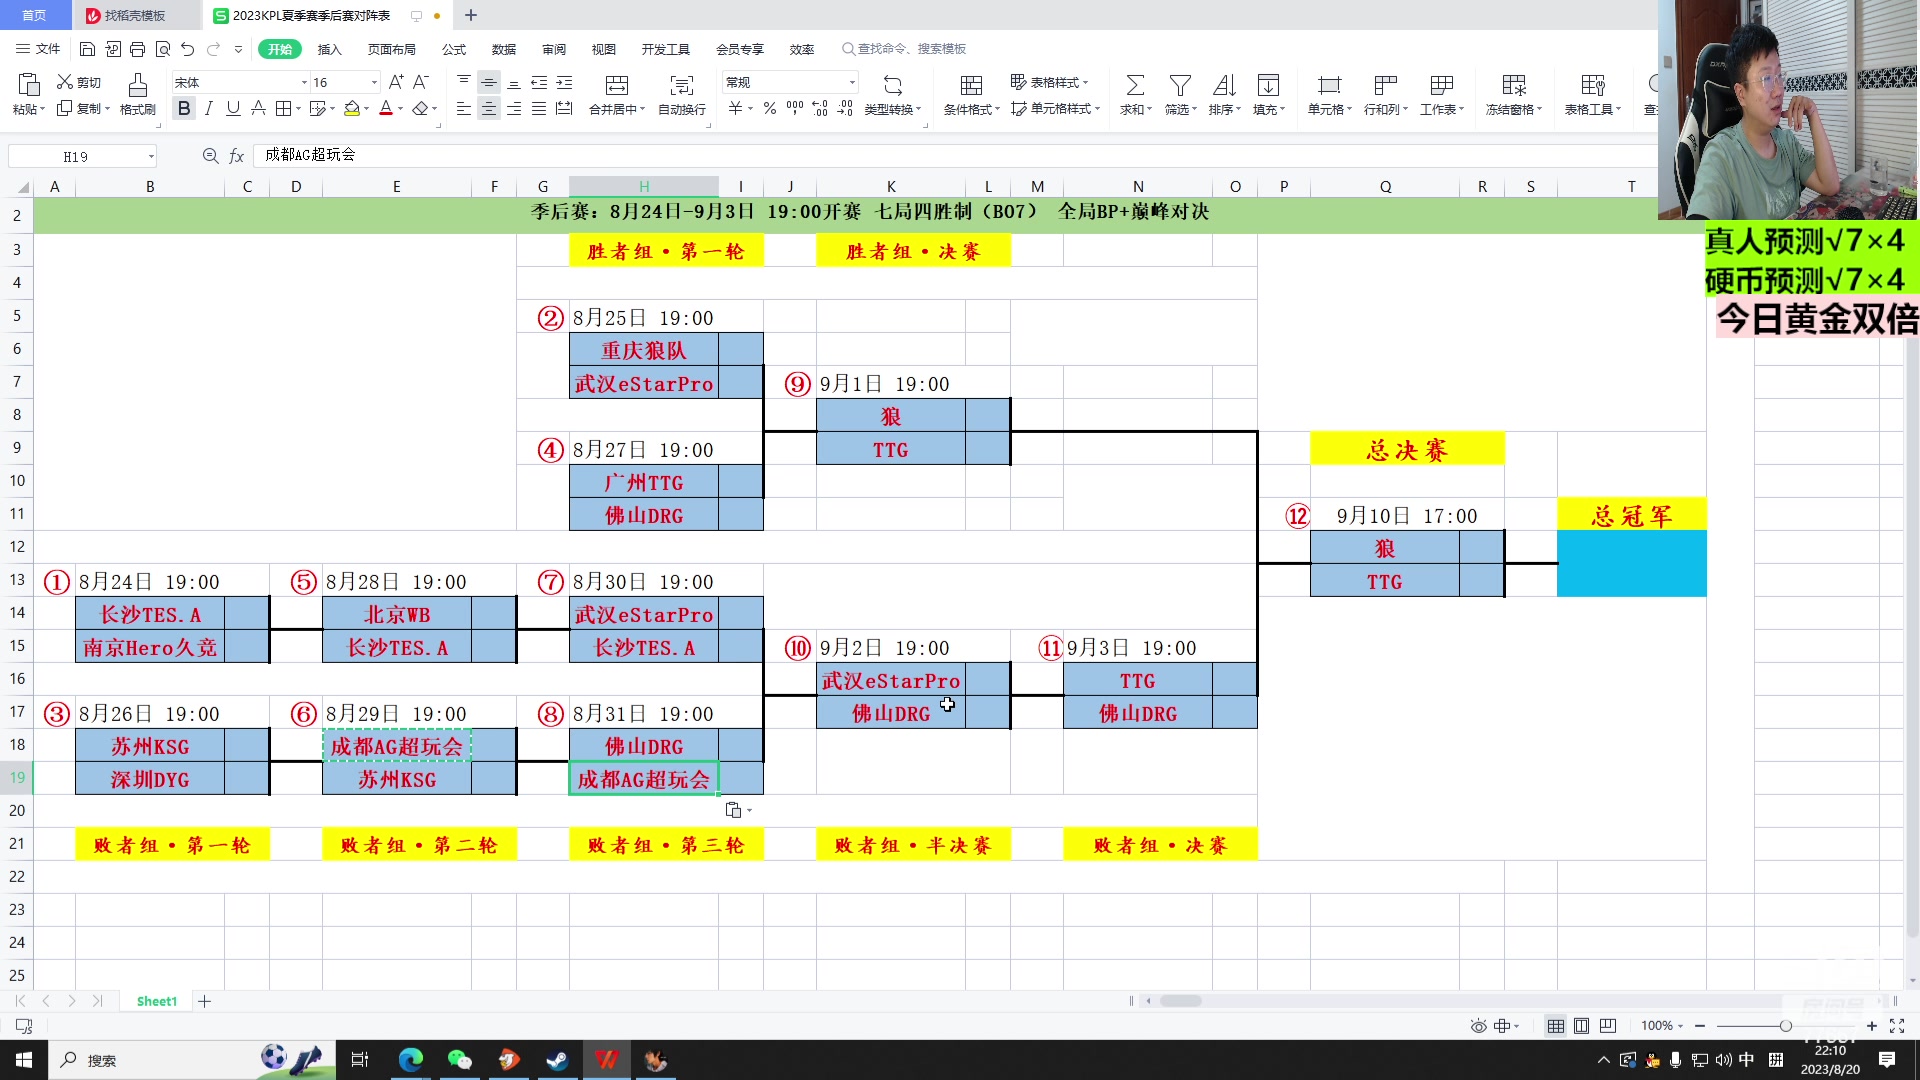
Task: Increase font size with the A+ icon
Action: click(396, 82)
